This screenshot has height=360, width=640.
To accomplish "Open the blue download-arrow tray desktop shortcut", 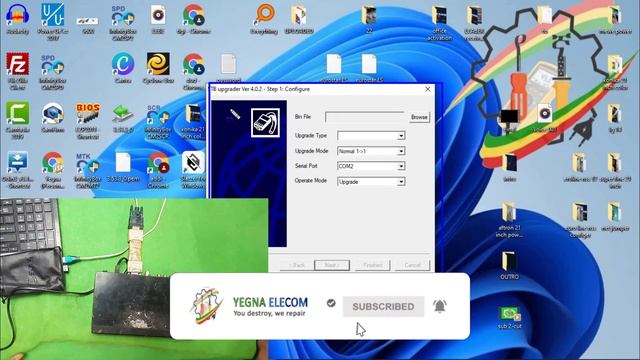I will [18, 162].
